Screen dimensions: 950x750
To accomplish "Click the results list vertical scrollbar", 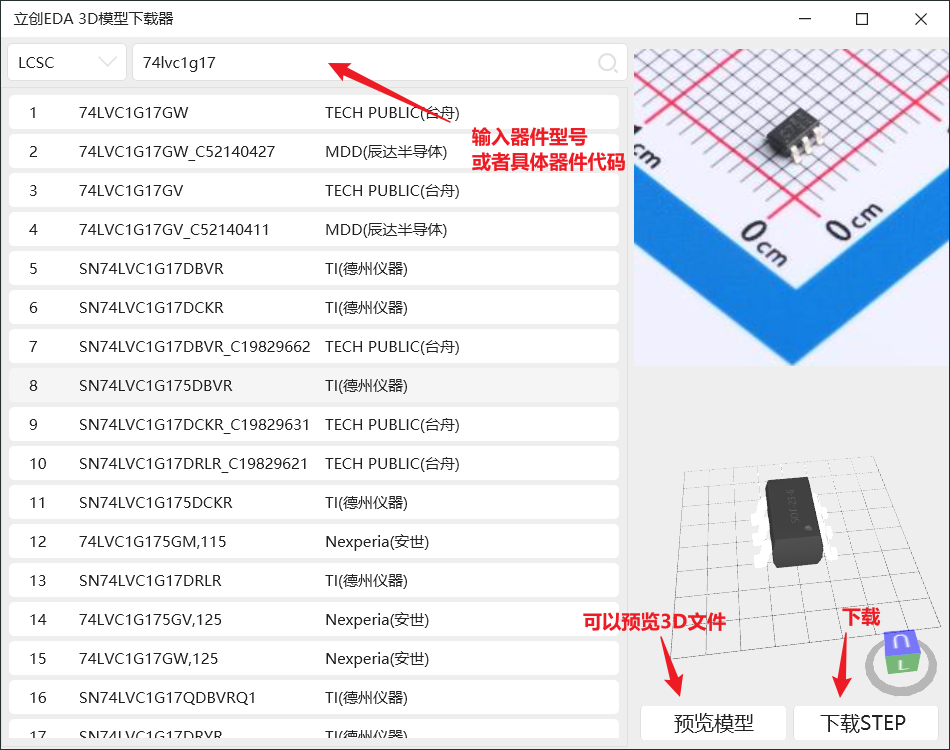I will click(x=624, y=400).
